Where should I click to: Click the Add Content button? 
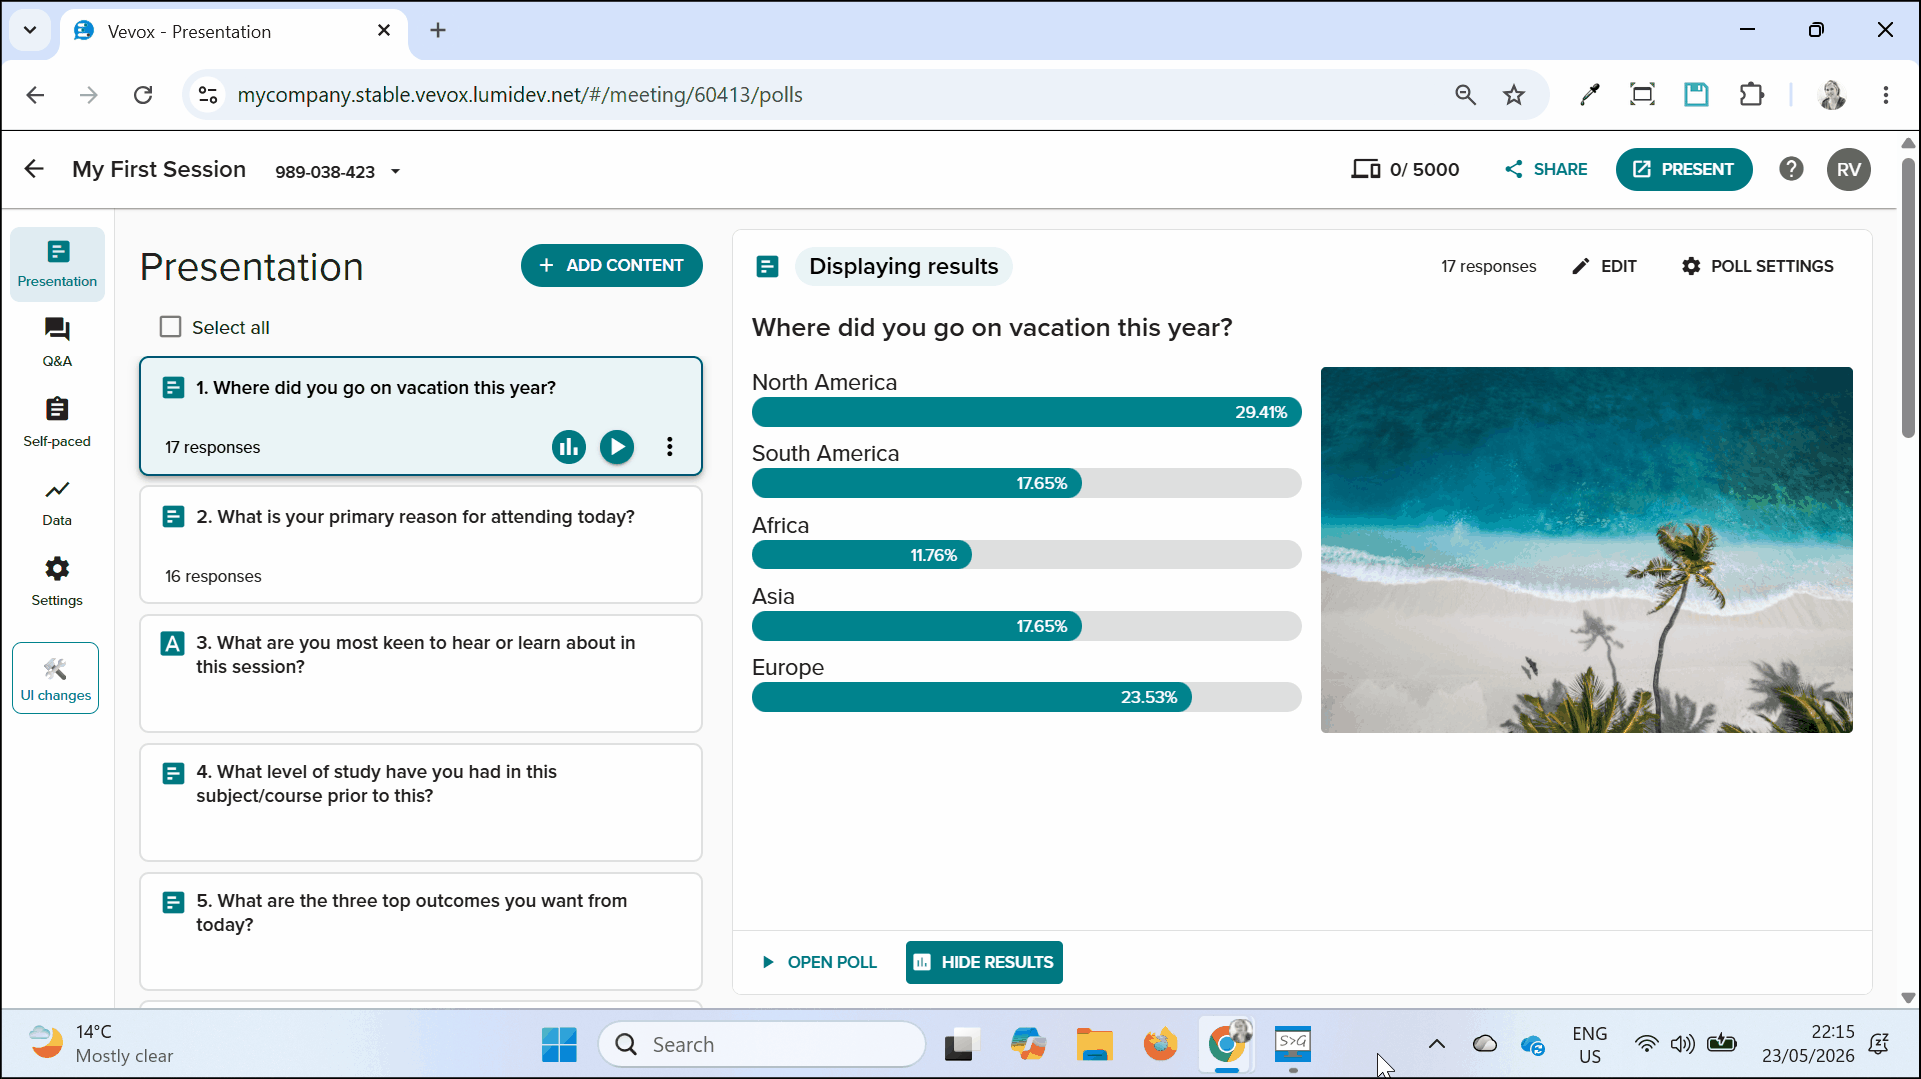612,265
